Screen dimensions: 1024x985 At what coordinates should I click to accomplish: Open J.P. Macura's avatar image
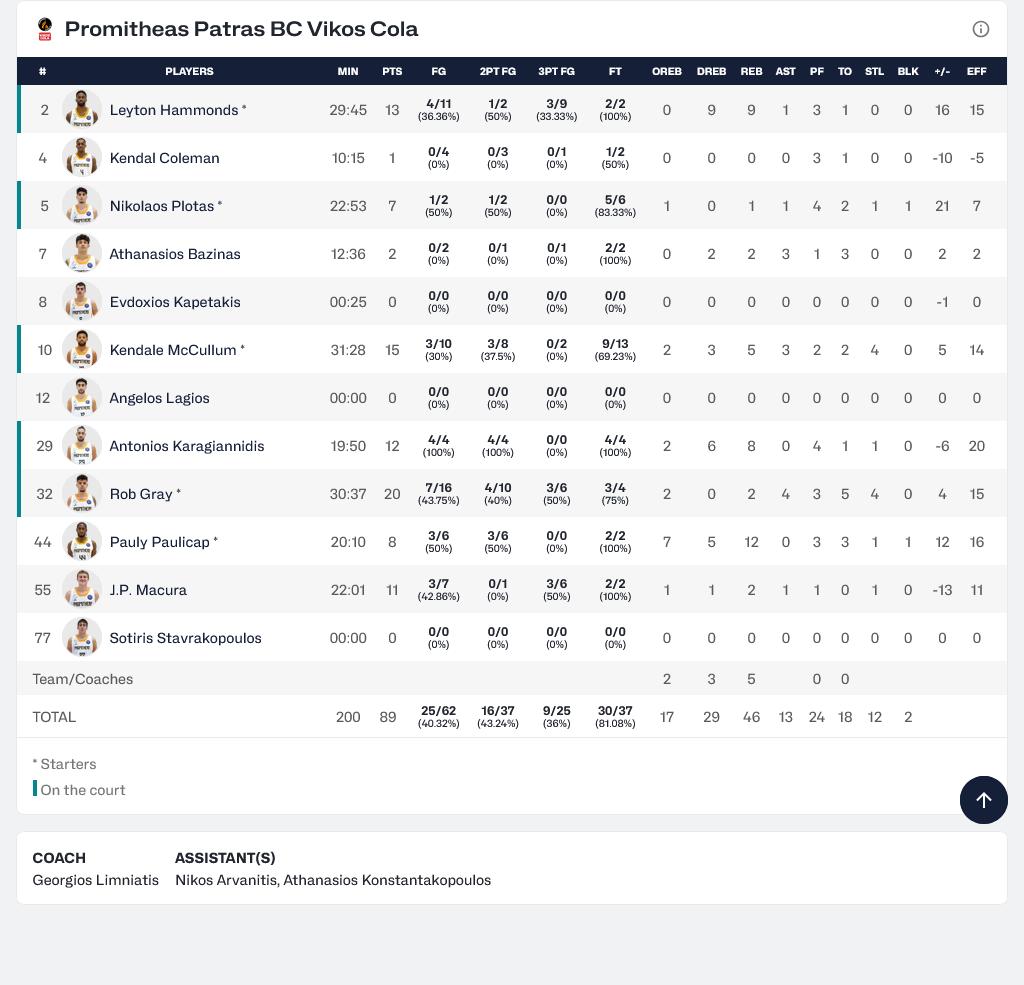pos(81,590)
